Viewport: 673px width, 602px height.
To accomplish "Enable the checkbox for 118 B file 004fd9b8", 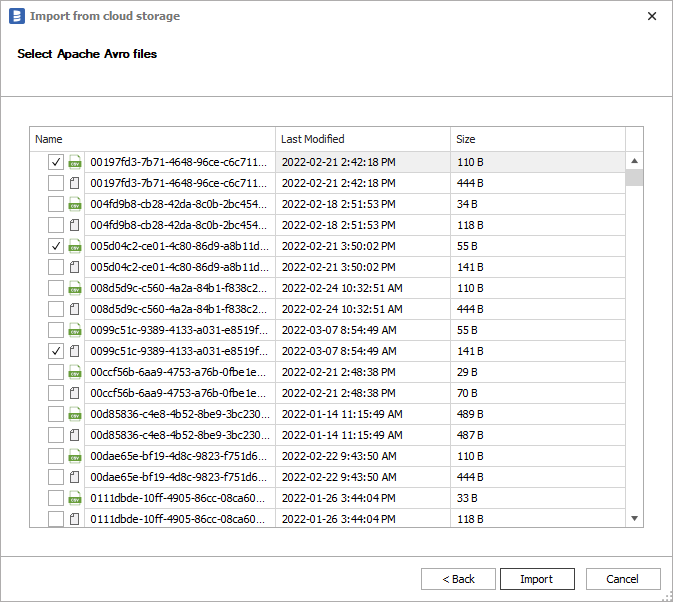I will point(56,225).
